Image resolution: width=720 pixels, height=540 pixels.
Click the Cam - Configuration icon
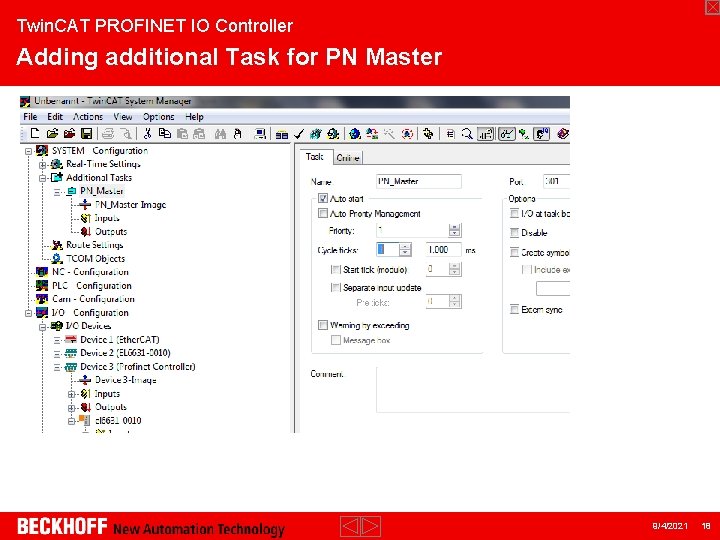[42, 299]
